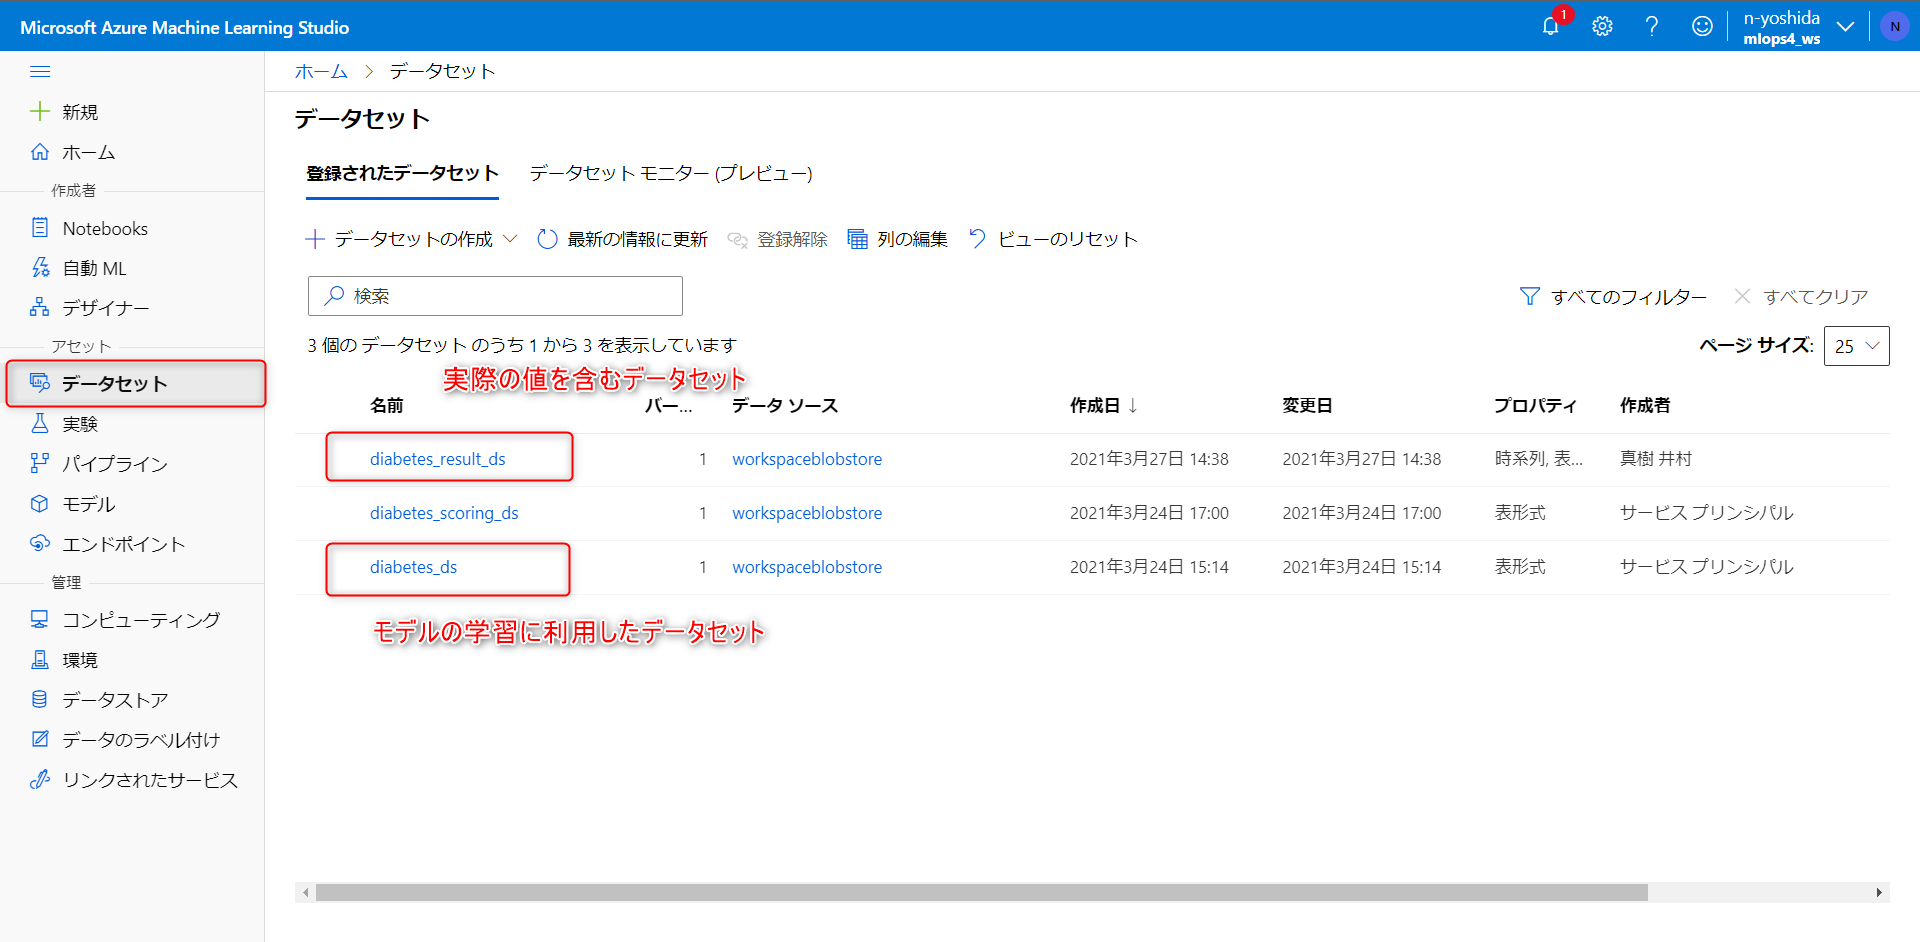Click the モデル cube icon

click(40, 504)
